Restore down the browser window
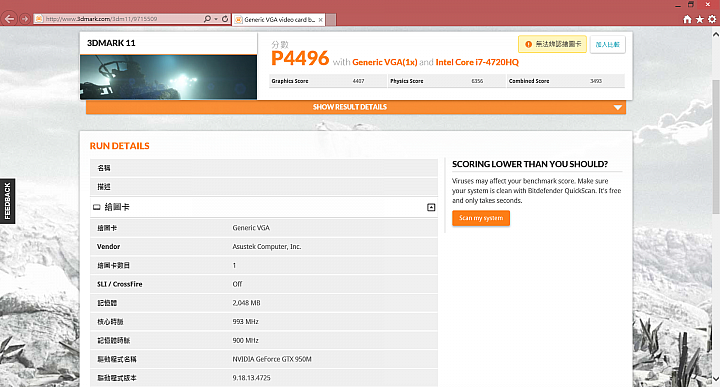The width and height of the screenshot is (720, 387). click(x=691, y=5)
